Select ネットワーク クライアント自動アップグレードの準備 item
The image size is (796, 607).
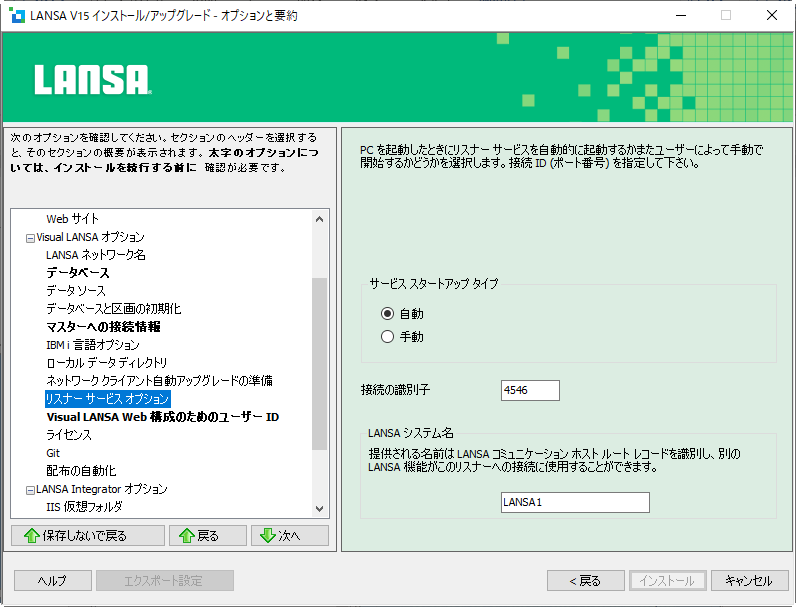(159, 381)
